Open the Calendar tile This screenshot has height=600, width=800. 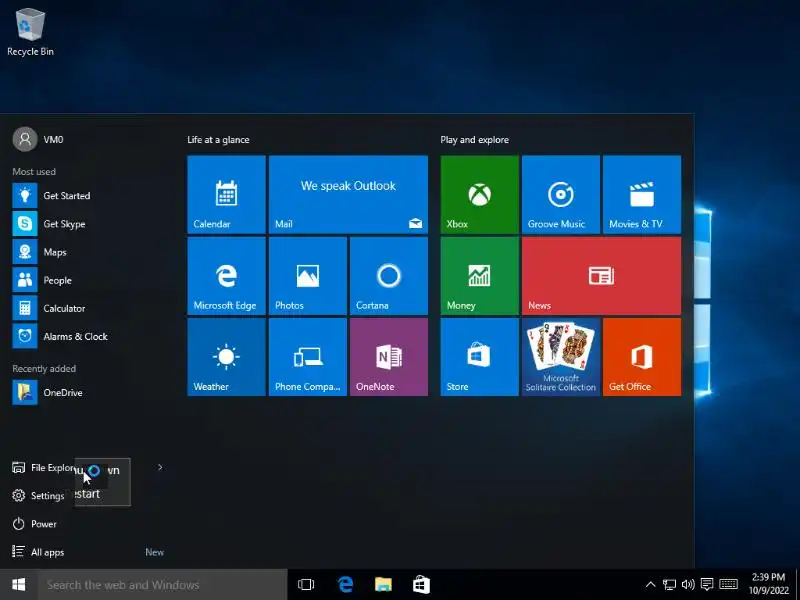[227, 194]
